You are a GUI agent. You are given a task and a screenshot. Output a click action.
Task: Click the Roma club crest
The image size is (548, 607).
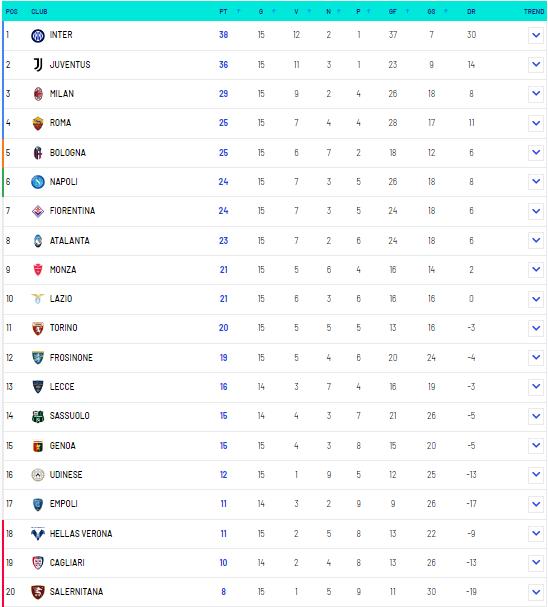click(38, 123)
